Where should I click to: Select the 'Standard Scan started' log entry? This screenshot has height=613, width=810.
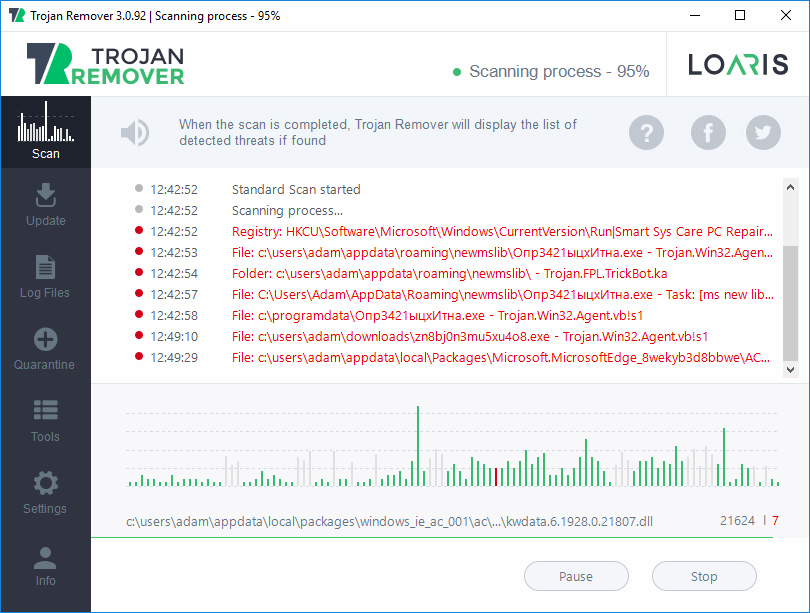click(x=296, y=190)
